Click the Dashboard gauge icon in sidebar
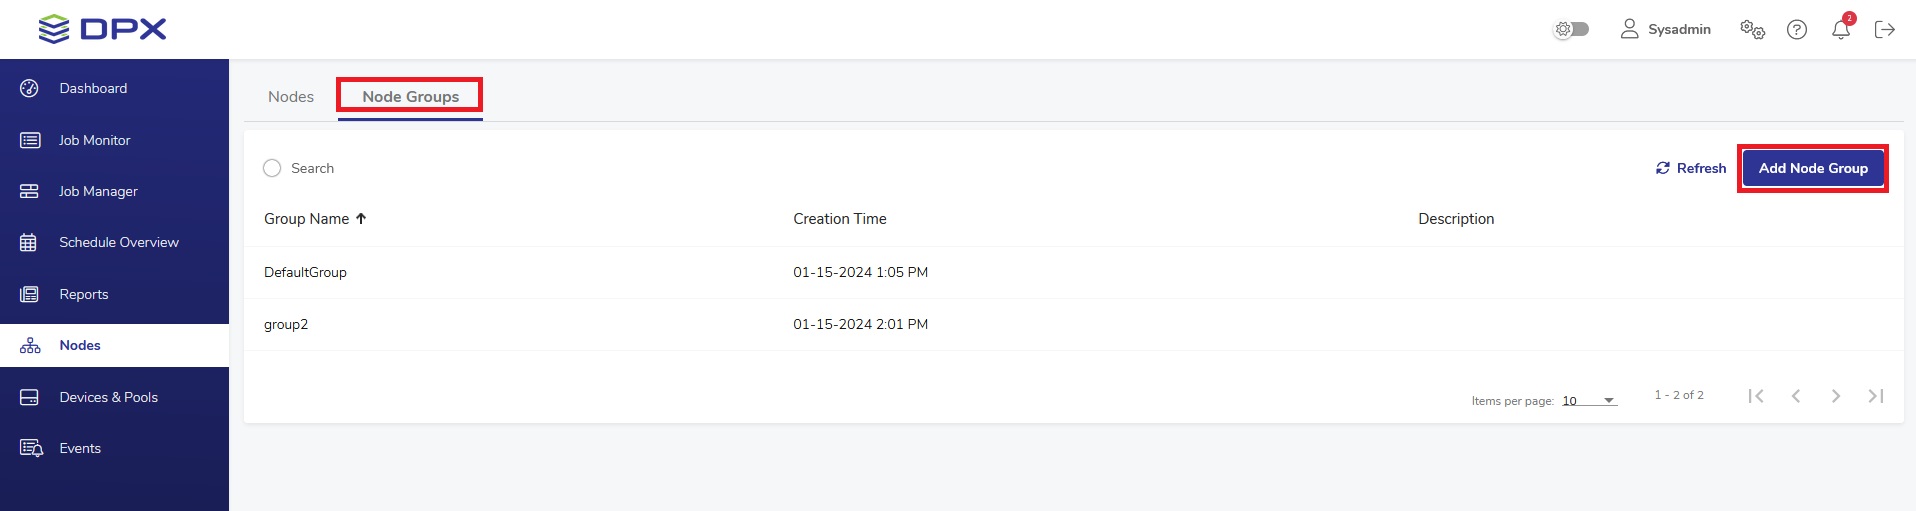 click(x=29, y=88)
